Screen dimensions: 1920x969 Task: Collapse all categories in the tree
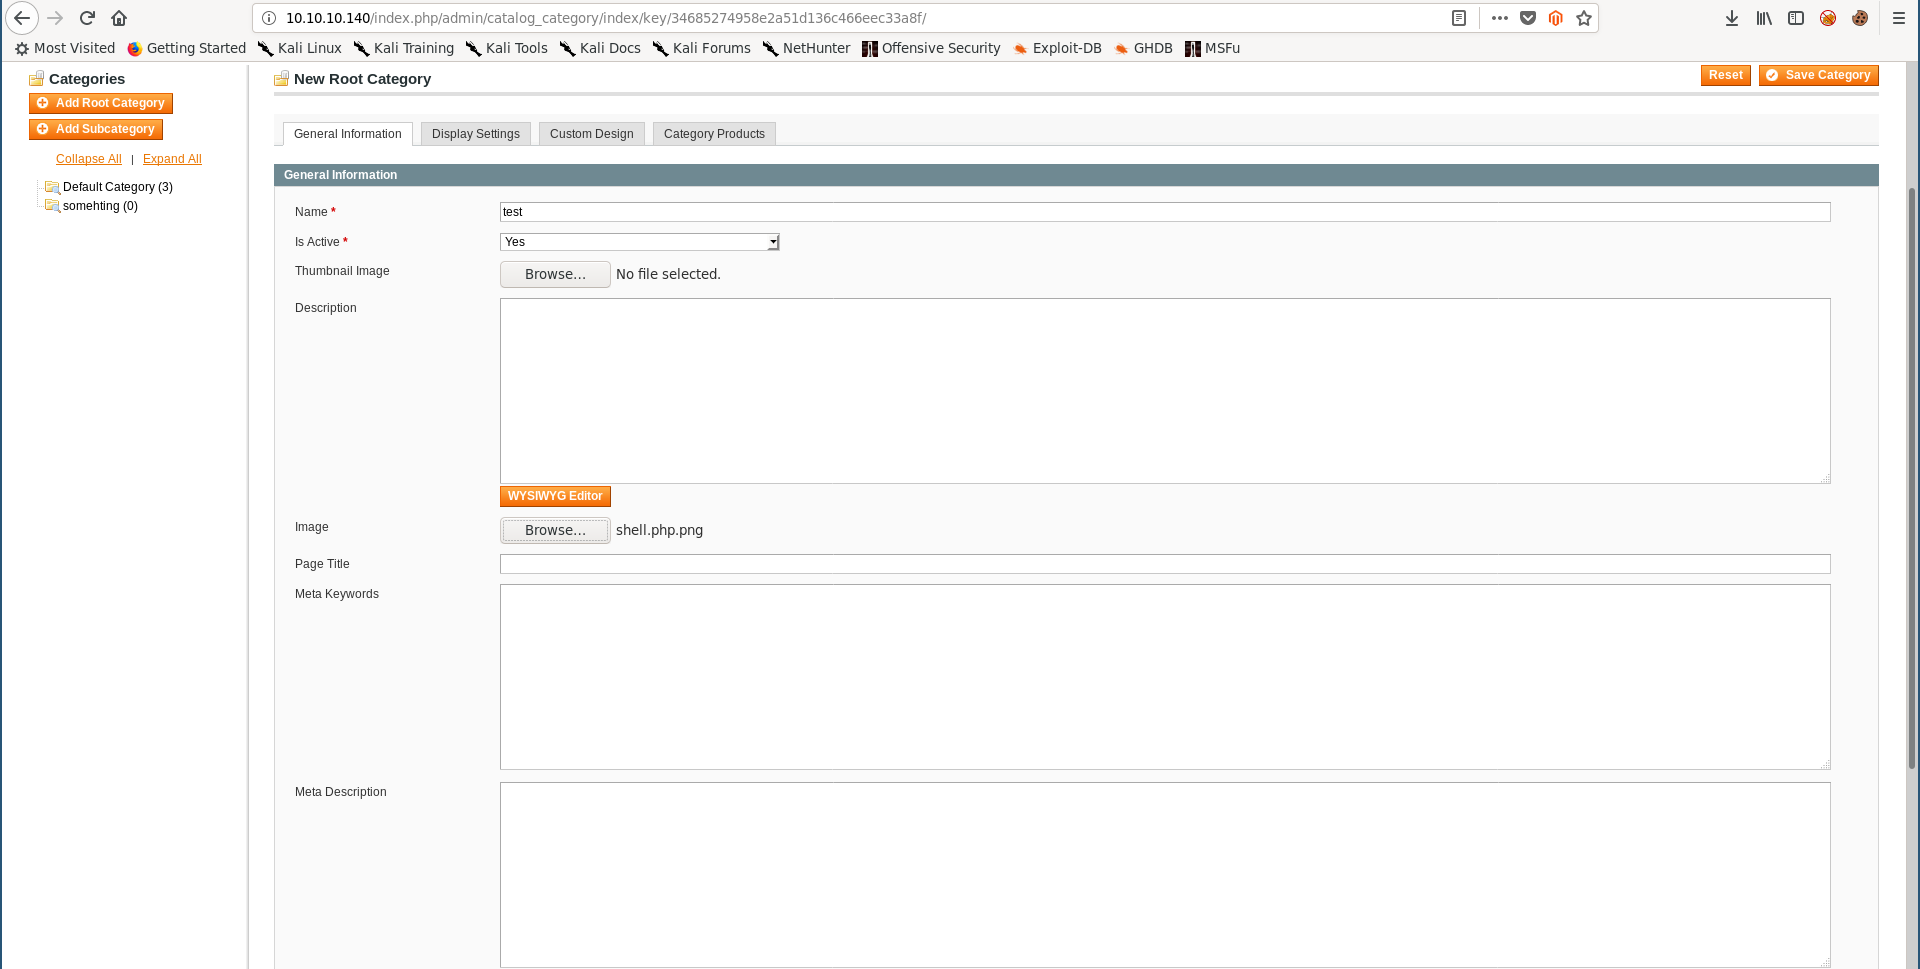pos(88,159)
